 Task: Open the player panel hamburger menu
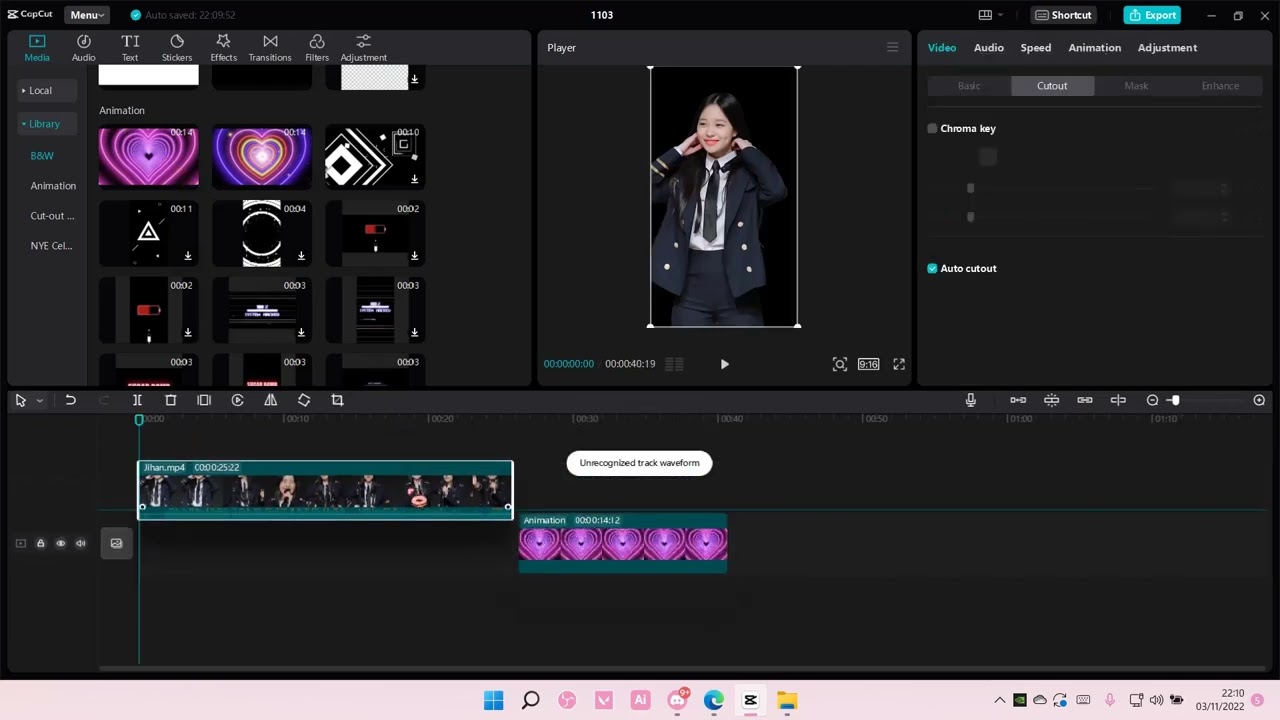click(x=892, y=47)
